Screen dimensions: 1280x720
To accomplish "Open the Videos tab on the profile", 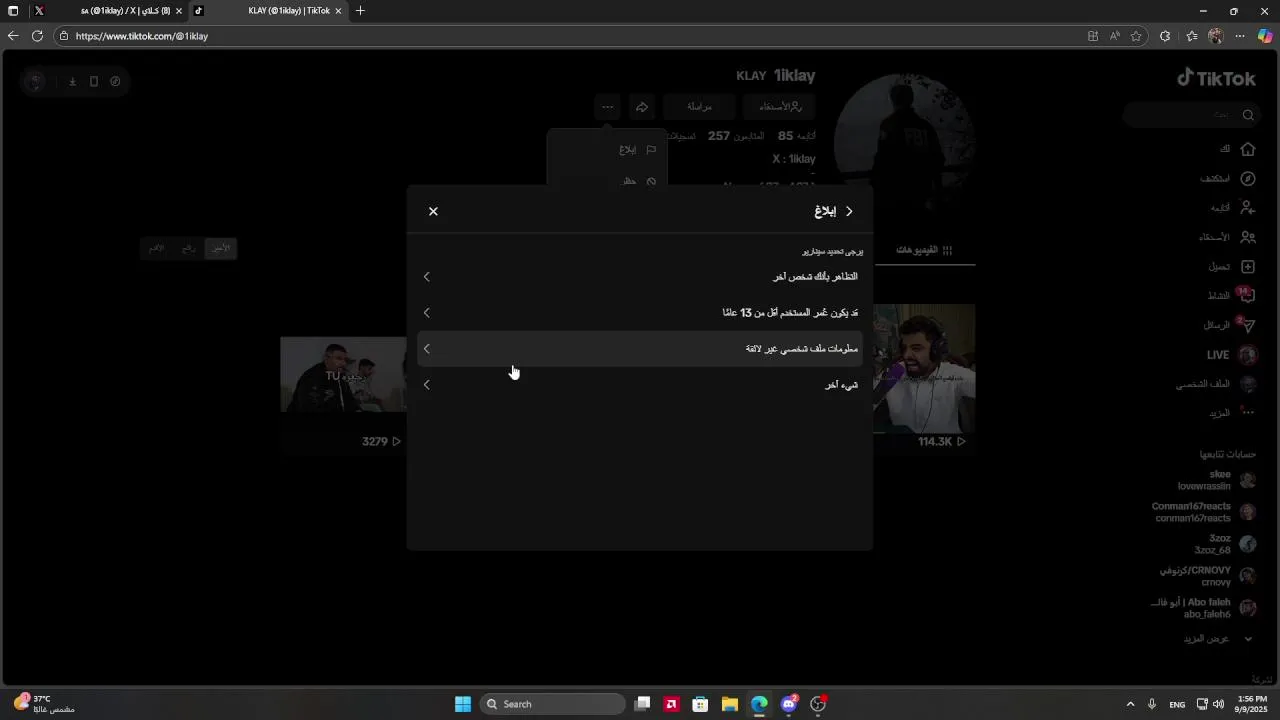I will tap(924, 250).
